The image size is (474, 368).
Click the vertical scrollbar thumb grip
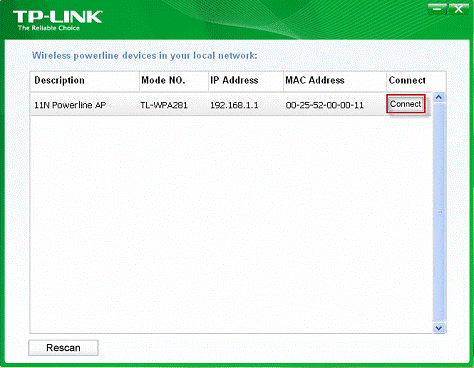[x=439, y=212]
